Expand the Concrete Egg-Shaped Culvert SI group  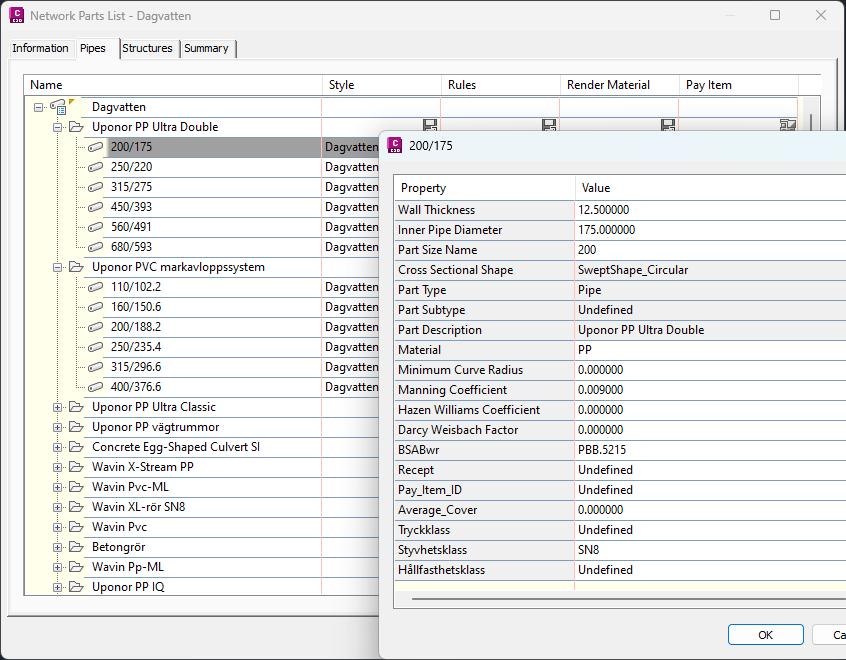[57, 447]
